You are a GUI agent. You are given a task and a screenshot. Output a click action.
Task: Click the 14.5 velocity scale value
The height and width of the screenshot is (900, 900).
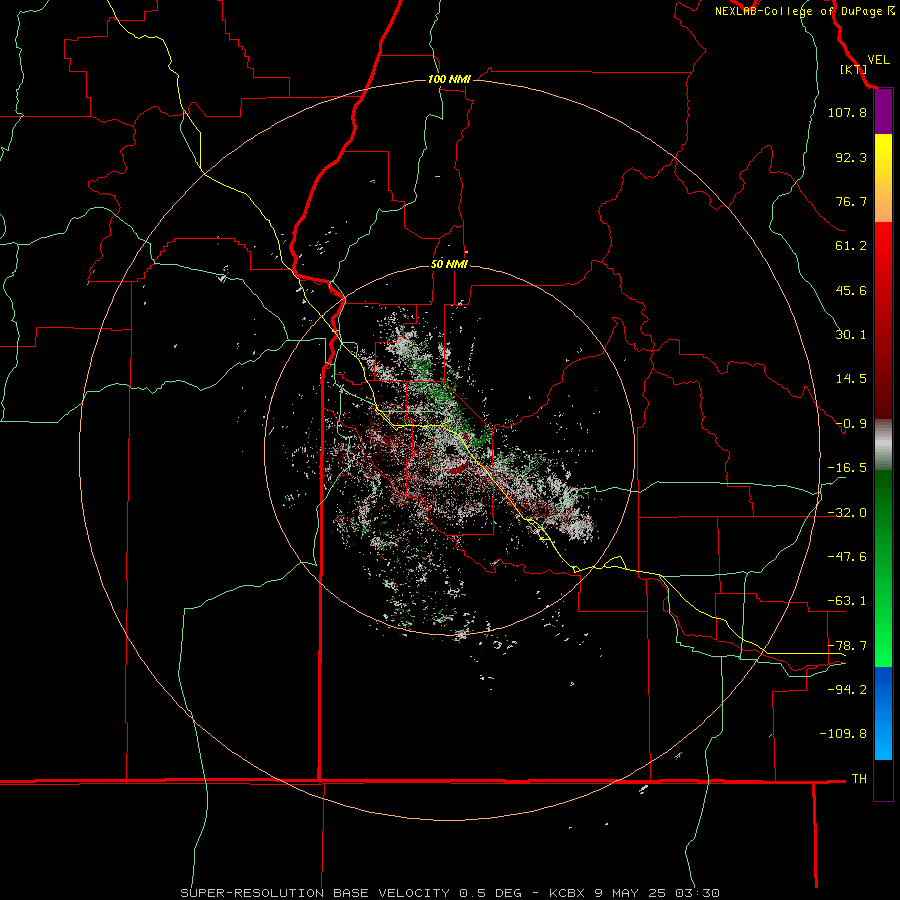click(851, 379)
